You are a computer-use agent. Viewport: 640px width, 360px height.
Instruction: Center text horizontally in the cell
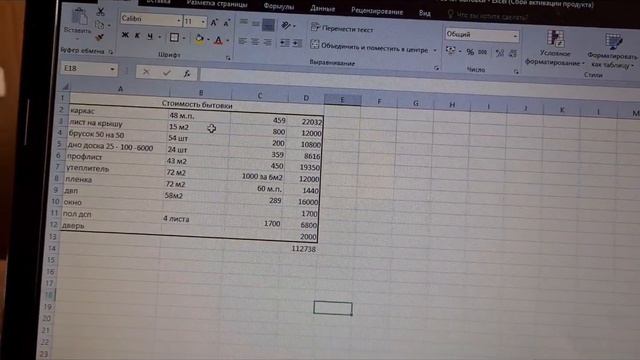pos(255,42)
